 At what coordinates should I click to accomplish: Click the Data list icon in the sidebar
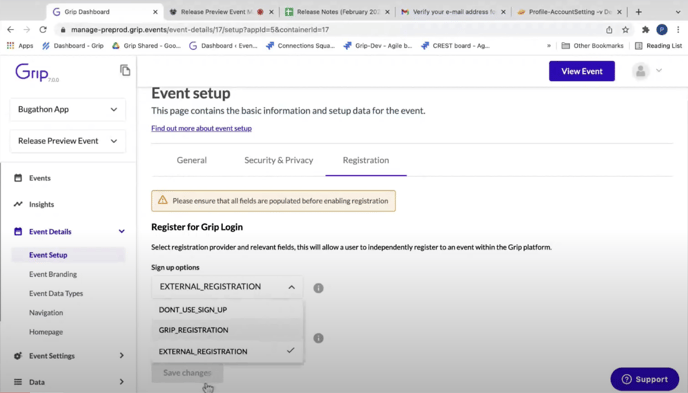[x=18, y=382]
